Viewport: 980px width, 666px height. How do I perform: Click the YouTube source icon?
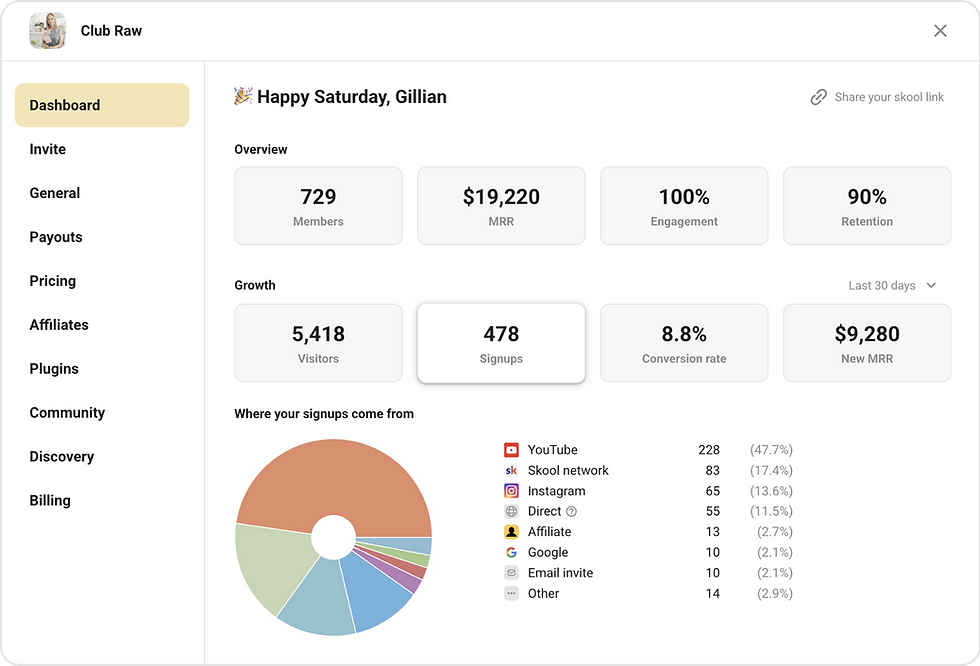[511, 450]
